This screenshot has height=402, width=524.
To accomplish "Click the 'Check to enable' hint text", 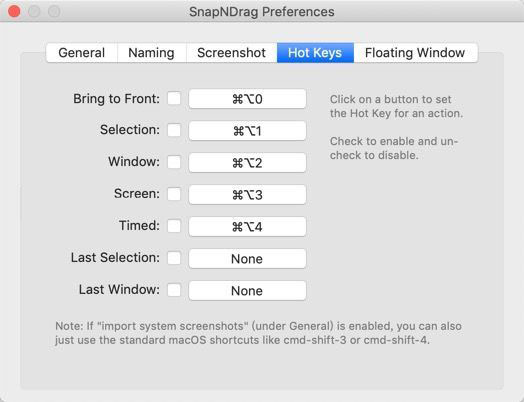I will click(394, 148).
